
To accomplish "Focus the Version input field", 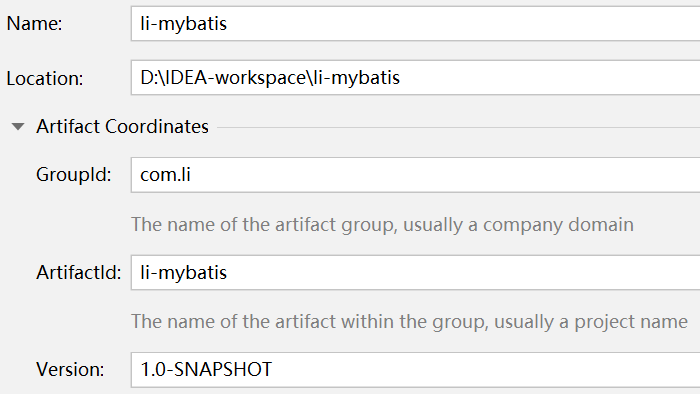I will click(415, 370).
